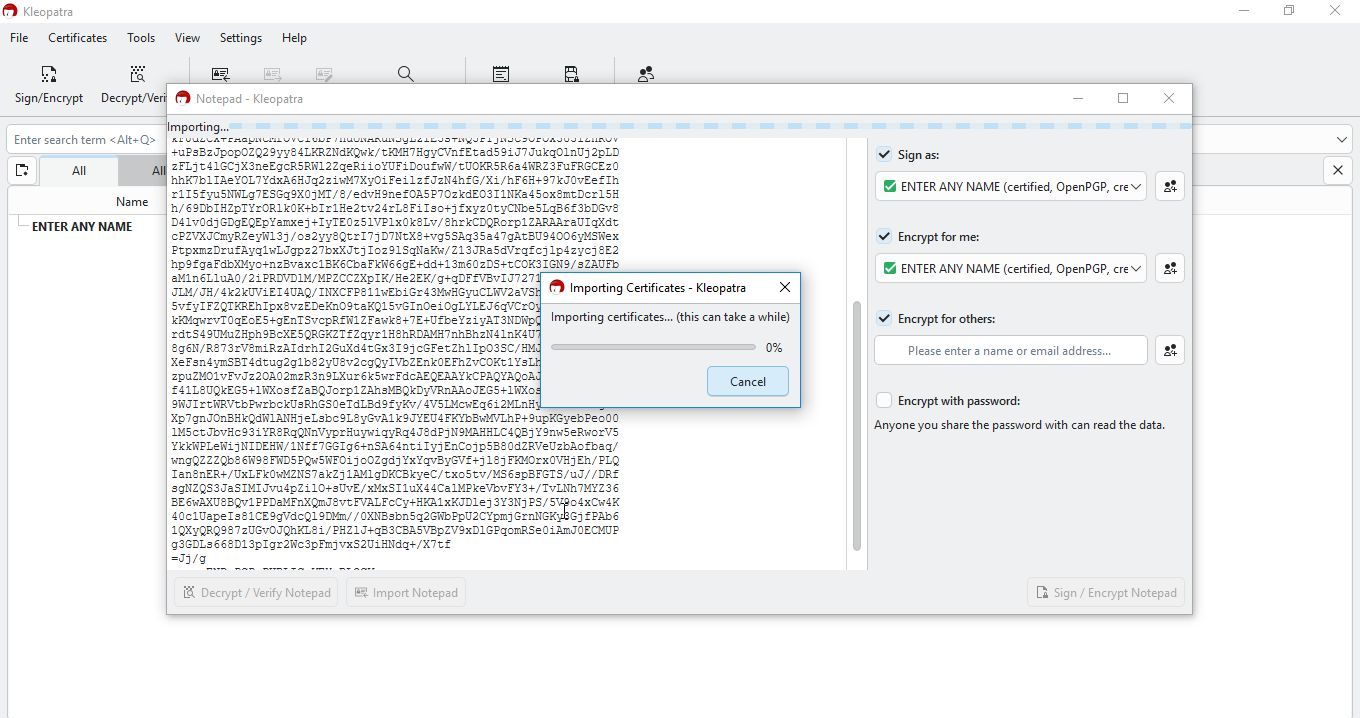Click the name or email address field
This screenshot has height=718, width=1360.
(x=1011, y=350)
